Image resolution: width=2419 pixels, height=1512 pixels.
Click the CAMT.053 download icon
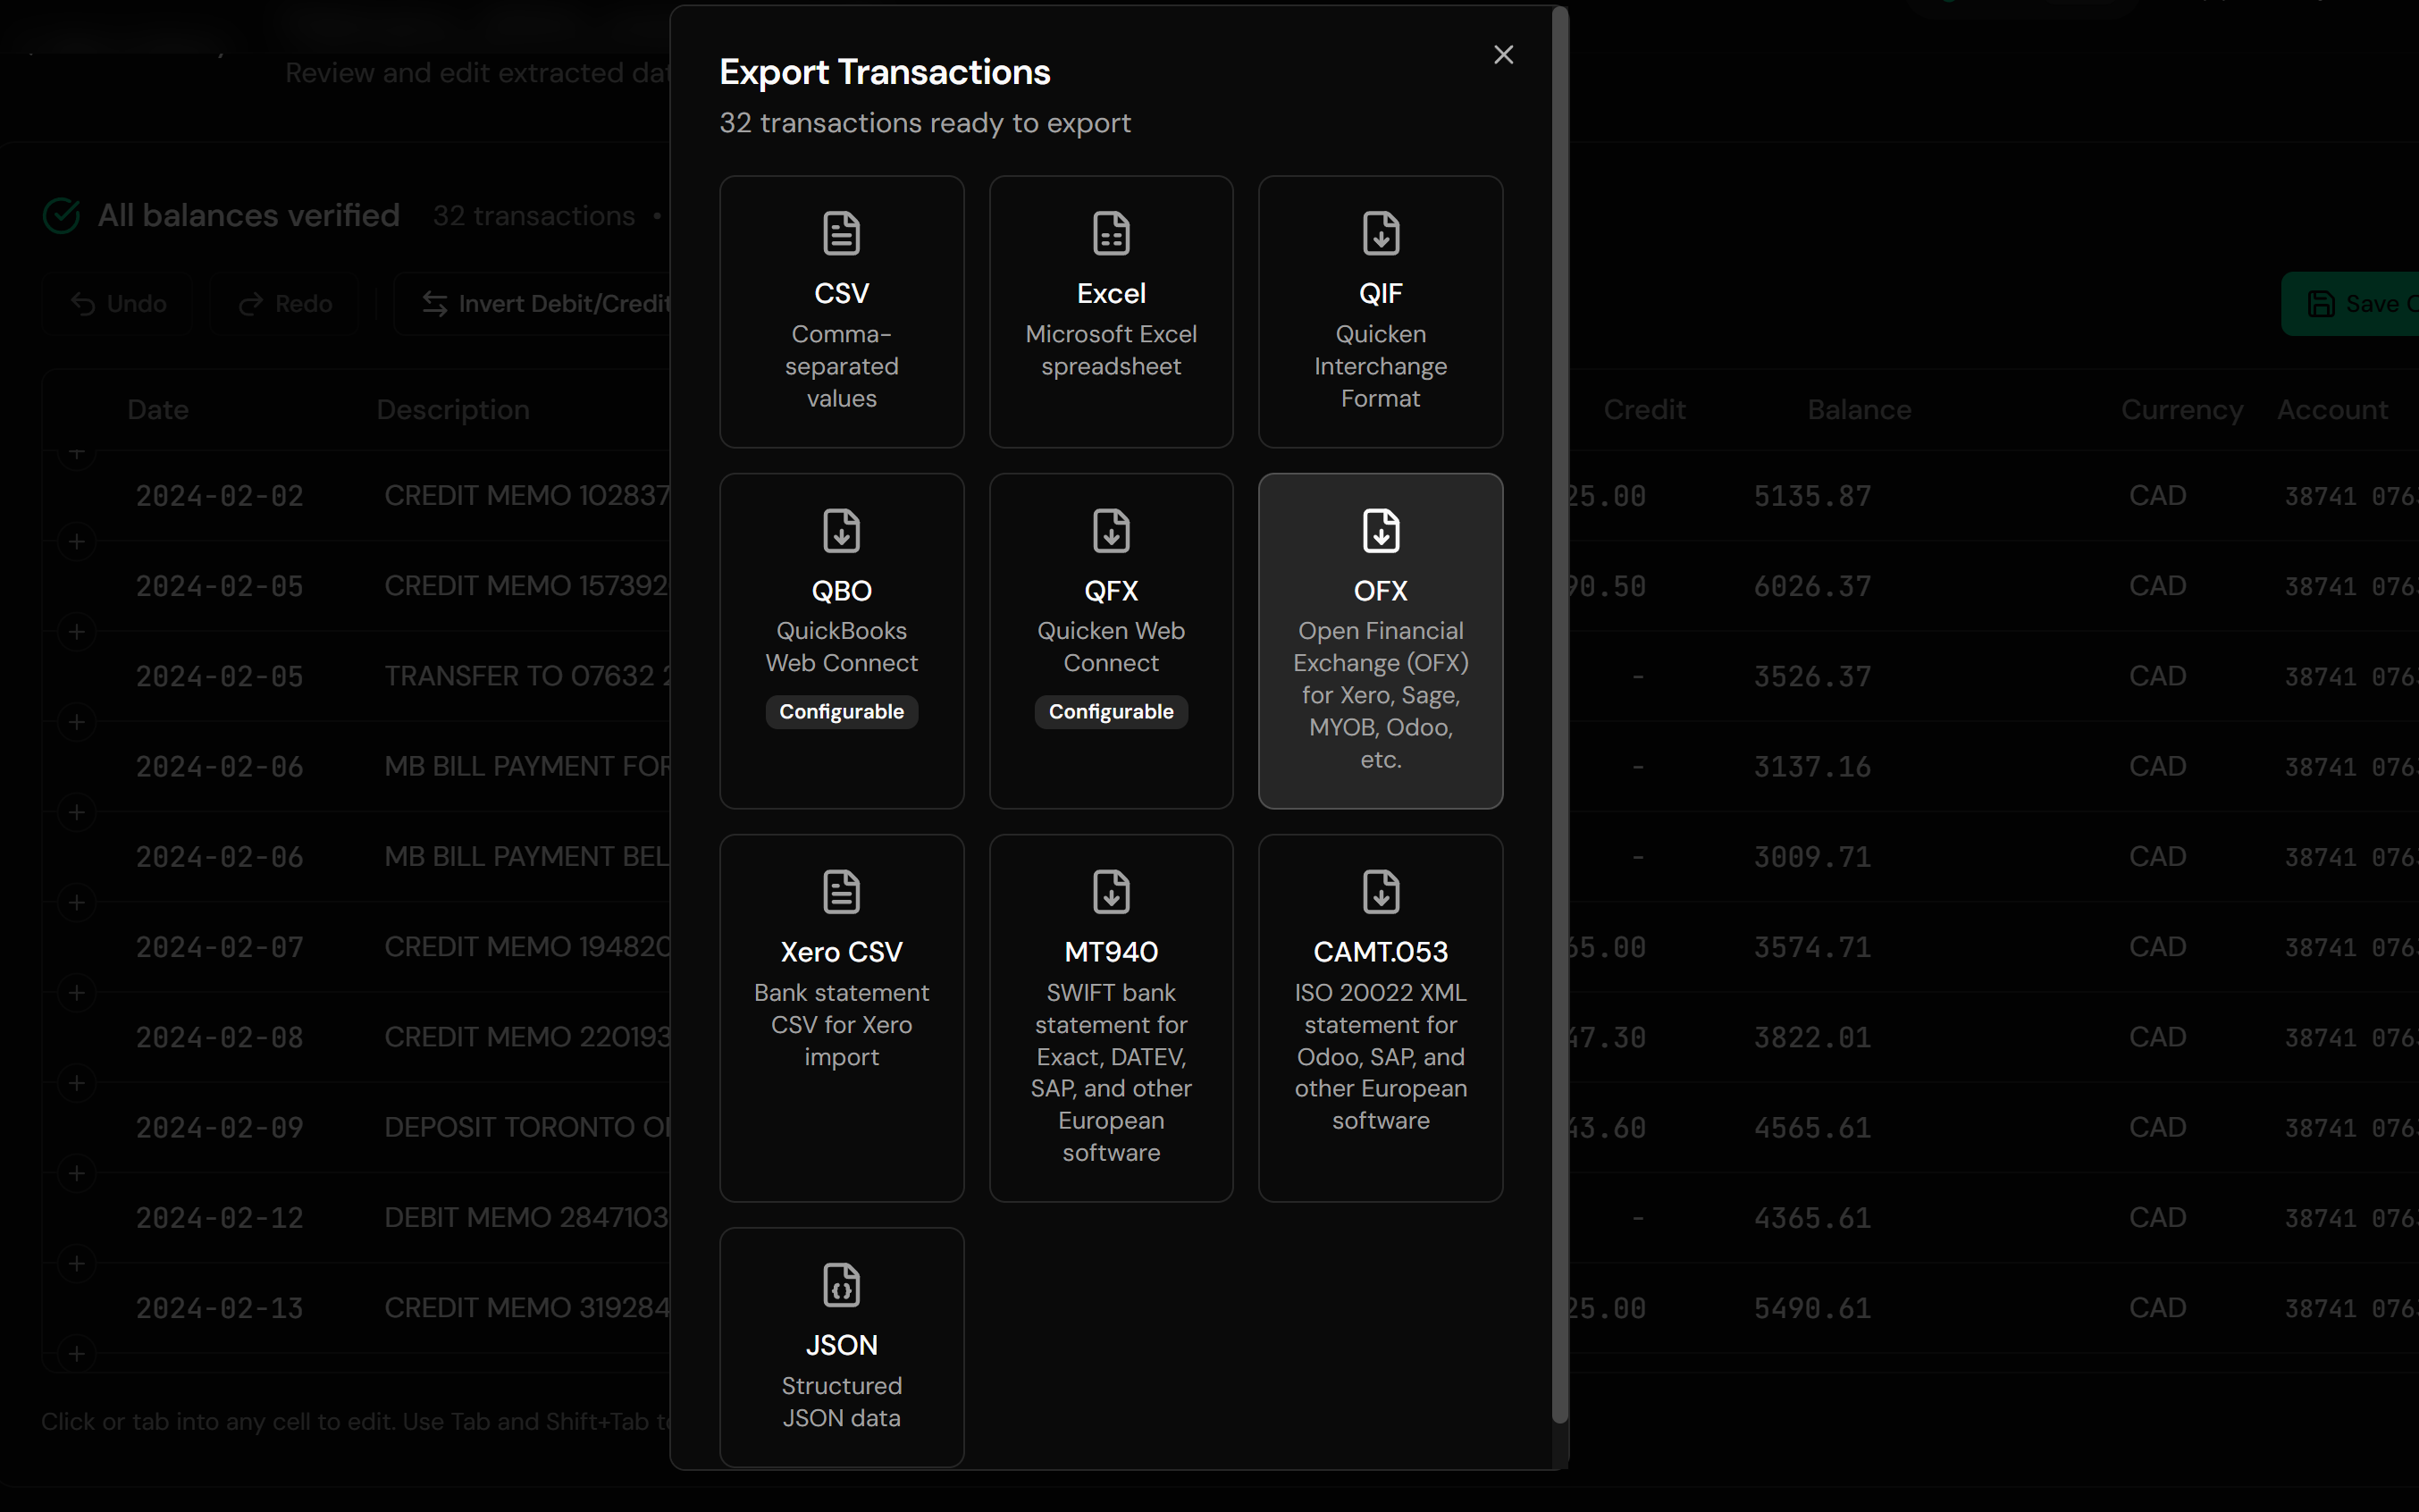click(x=1380, y=891)
